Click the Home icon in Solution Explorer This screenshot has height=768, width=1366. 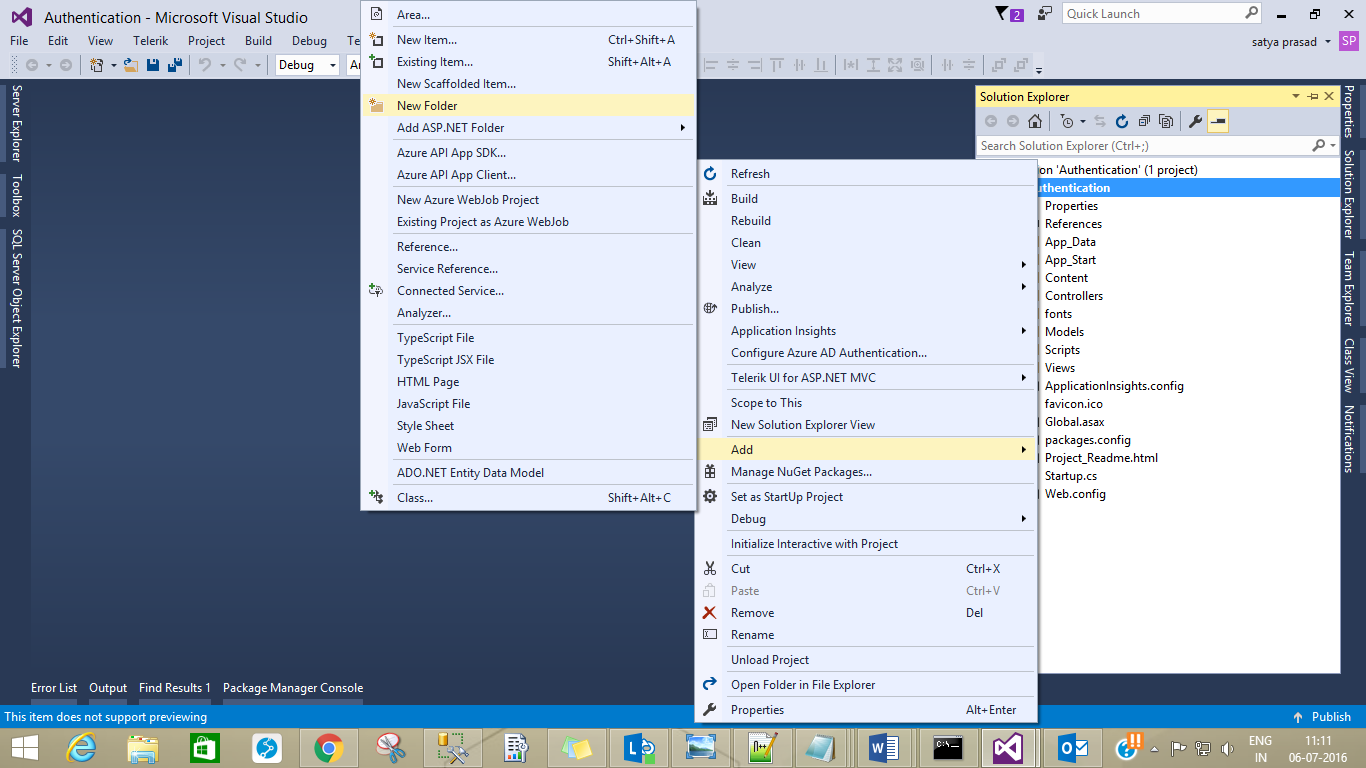pyautogui.click(x=1035, y=121)
